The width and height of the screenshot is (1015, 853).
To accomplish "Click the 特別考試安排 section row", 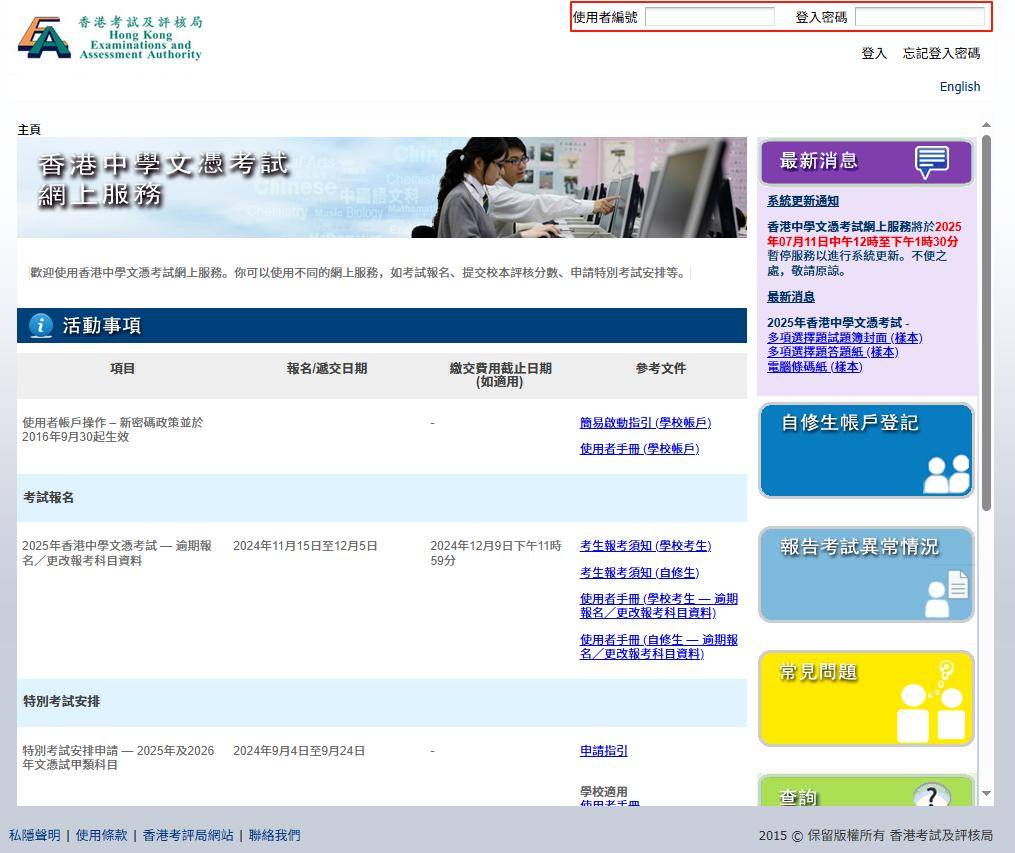I will 382,702.
